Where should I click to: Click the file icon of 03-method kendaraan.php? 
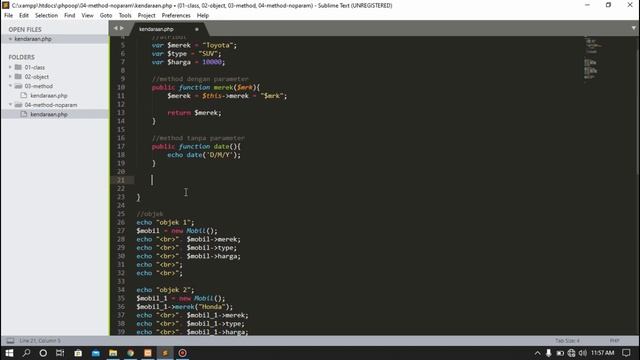[24, 95]
